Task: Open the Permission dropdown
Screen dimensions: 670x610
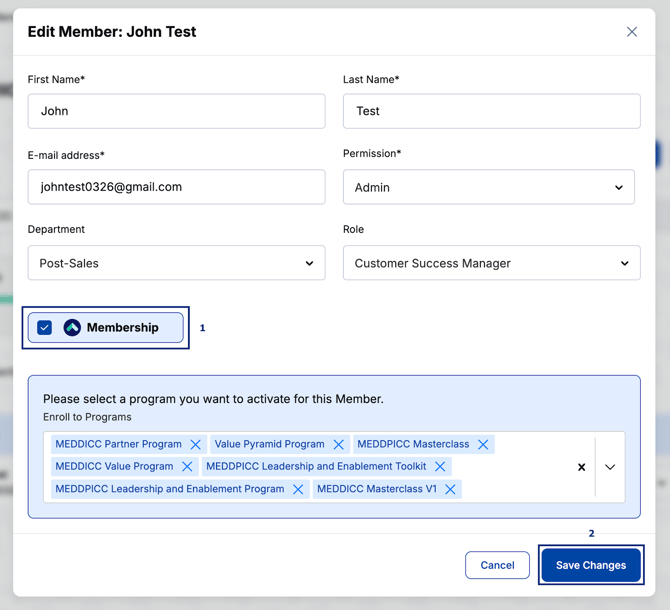Action: coord(488,187)
